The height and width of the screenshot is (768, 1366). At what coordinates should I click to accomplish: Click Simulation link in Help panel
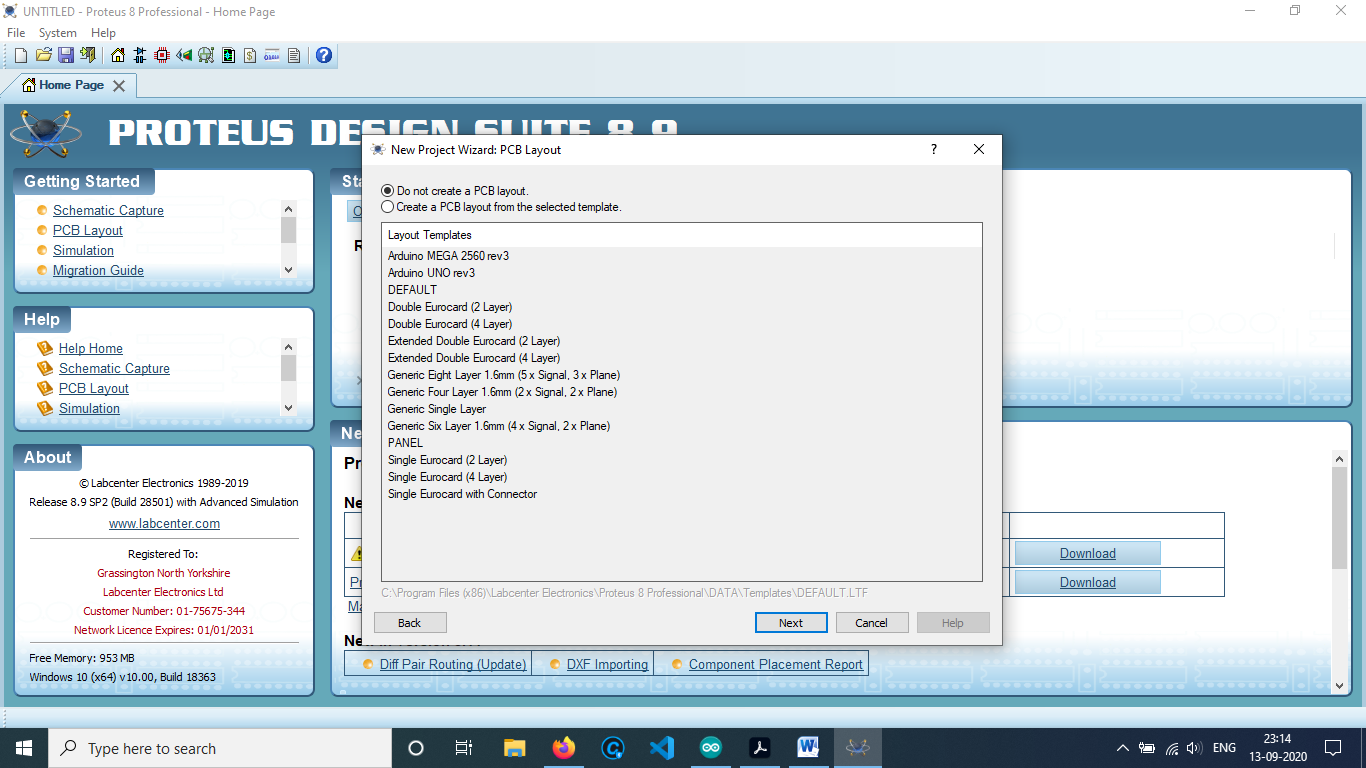click(89, 408)
